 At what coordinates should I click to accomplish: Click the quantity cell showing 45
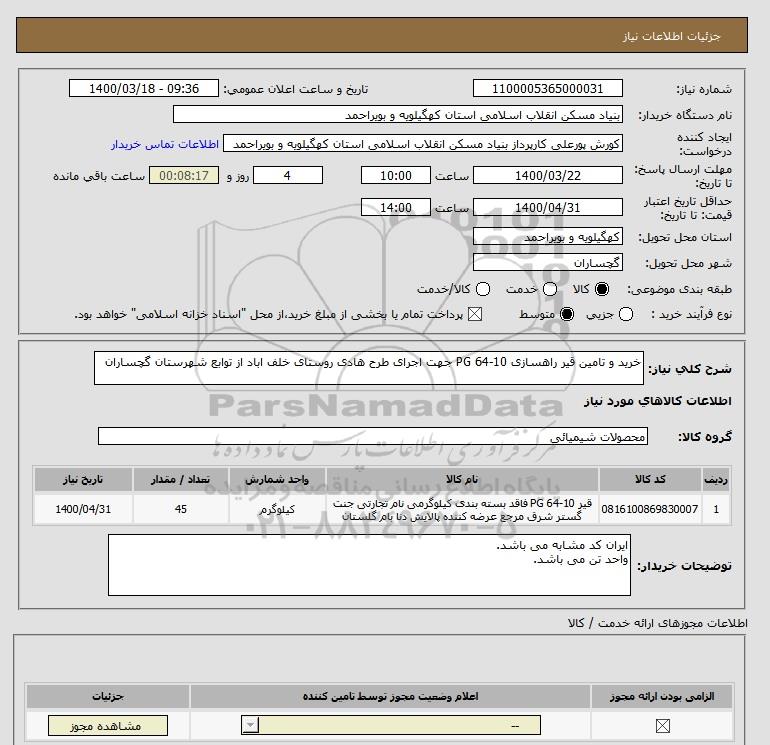pyautogui.click(x=181, y=509)
